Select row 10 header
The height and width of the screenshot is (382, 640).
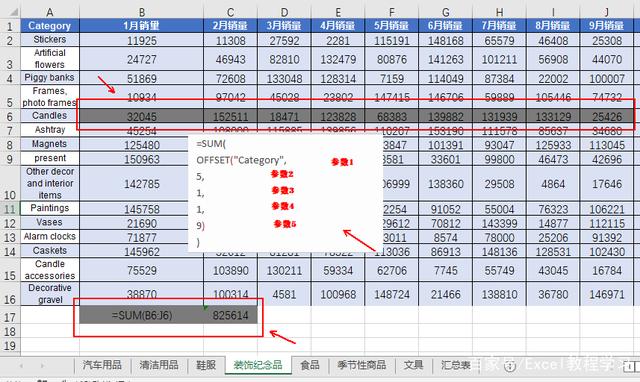click(10, 184)
